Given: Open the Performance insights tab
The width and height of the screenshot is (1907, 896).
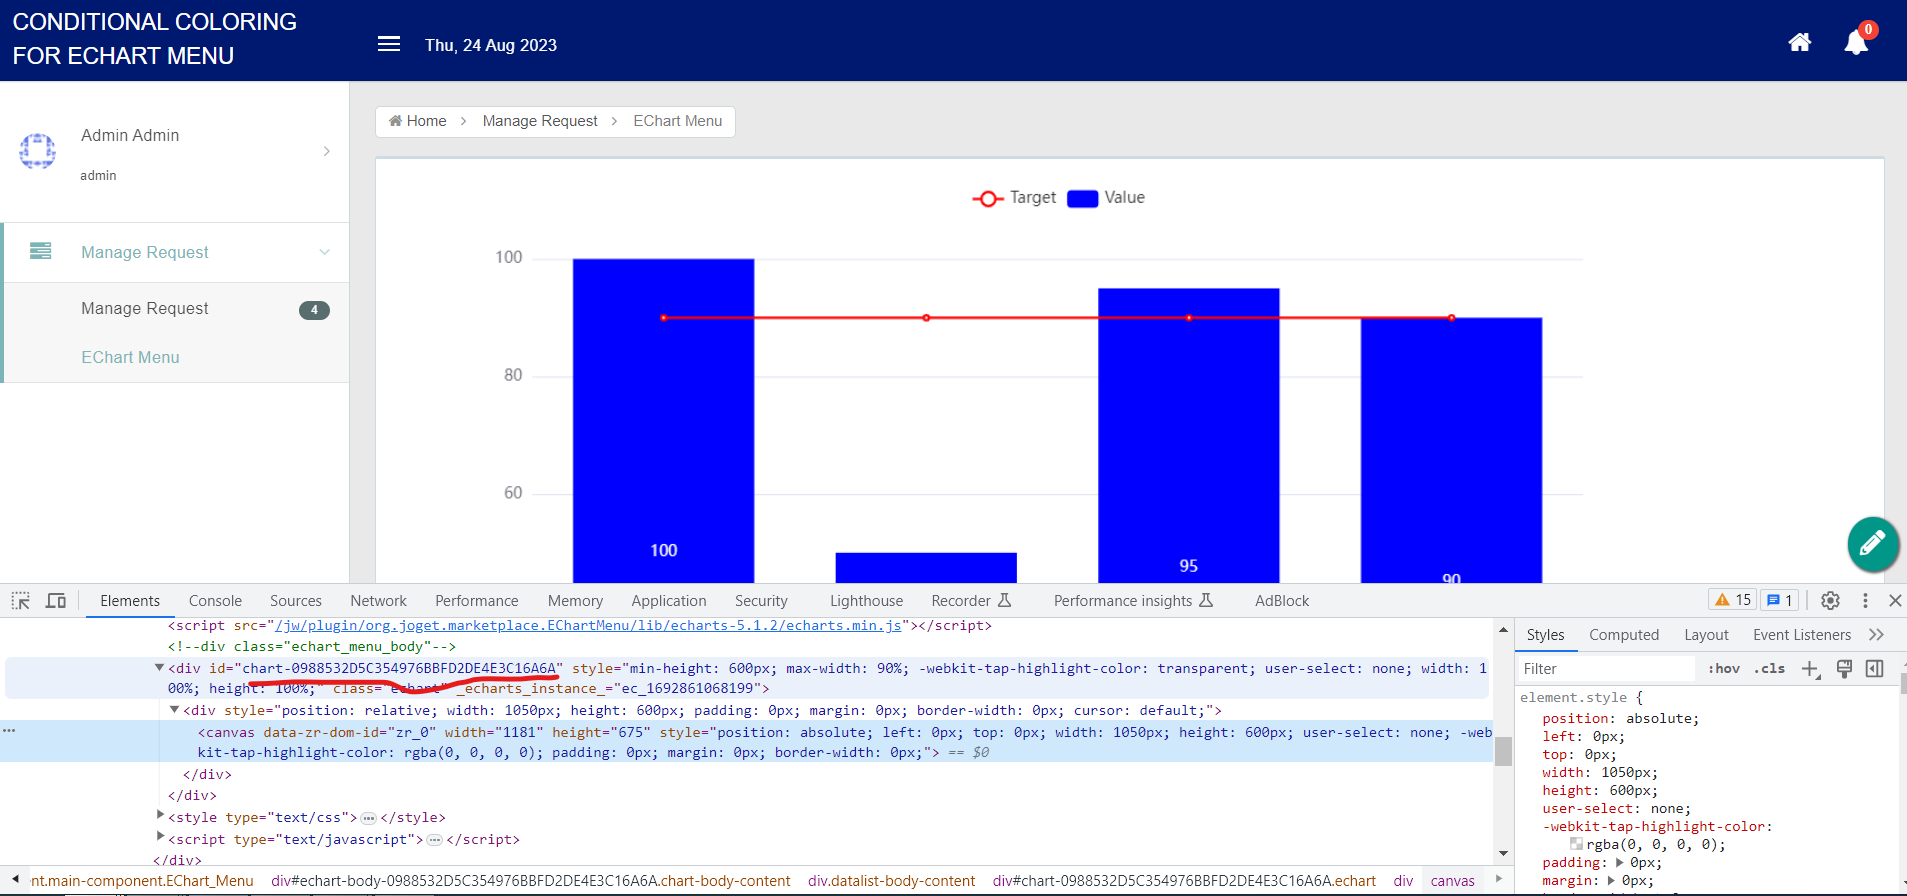Looking at the screenshot, I should click(1133, 601).
